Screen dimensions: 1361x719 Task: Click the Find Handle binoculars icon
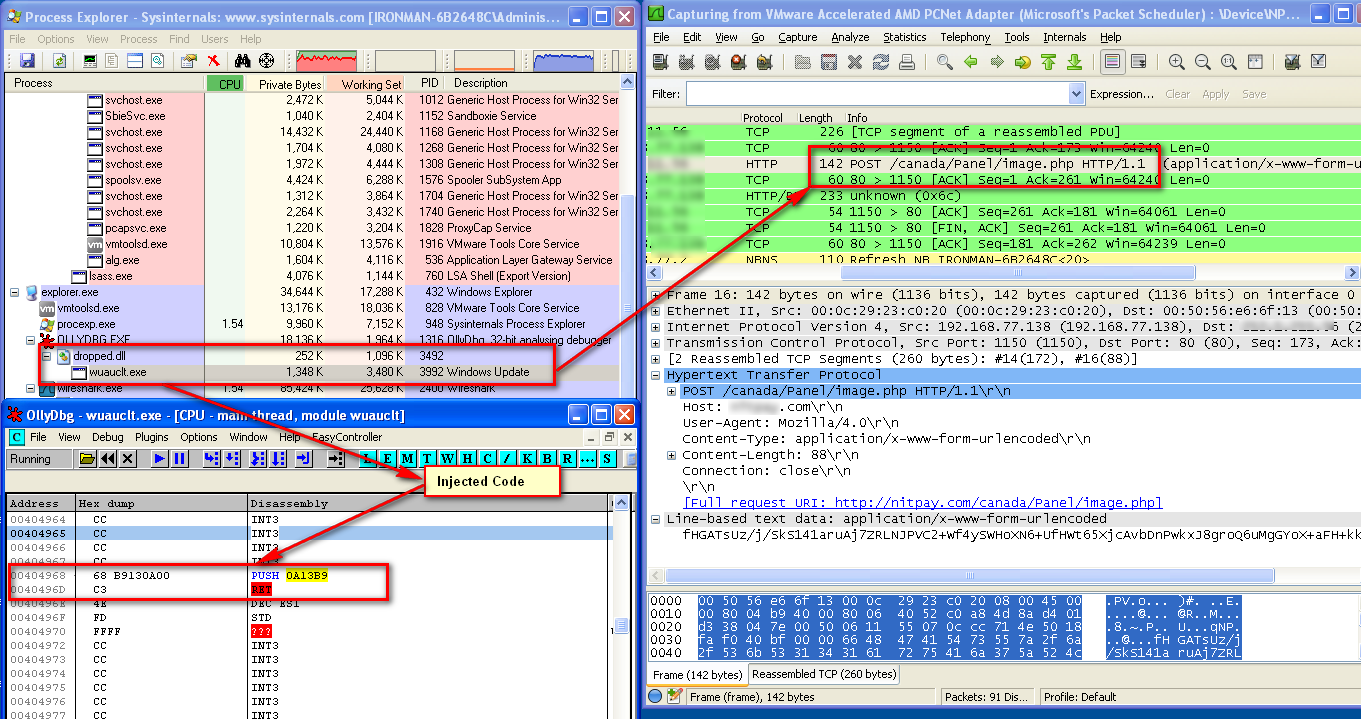[244, 61]
